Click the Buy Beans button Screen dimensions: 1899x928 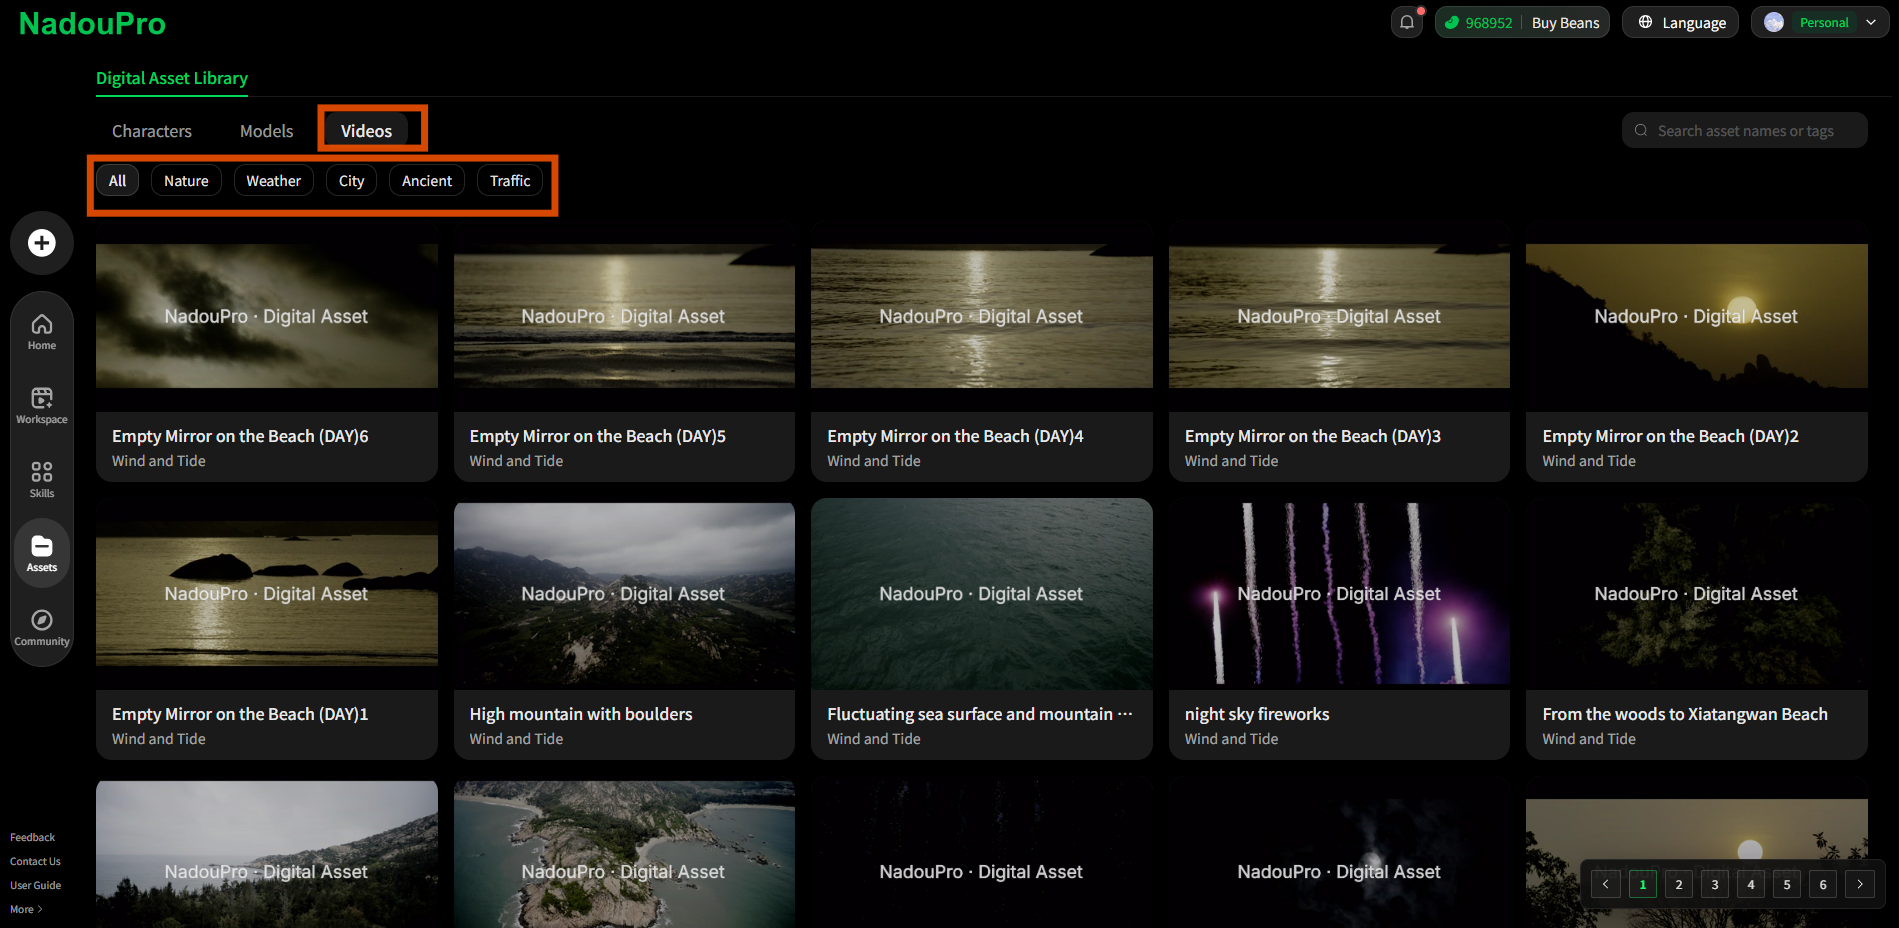(1565, 23)
